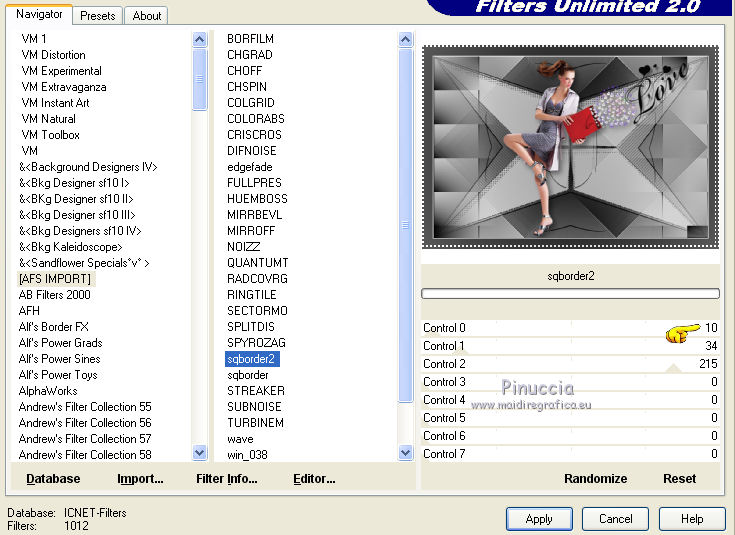Open Filter Info...

(x=226, y=478)
